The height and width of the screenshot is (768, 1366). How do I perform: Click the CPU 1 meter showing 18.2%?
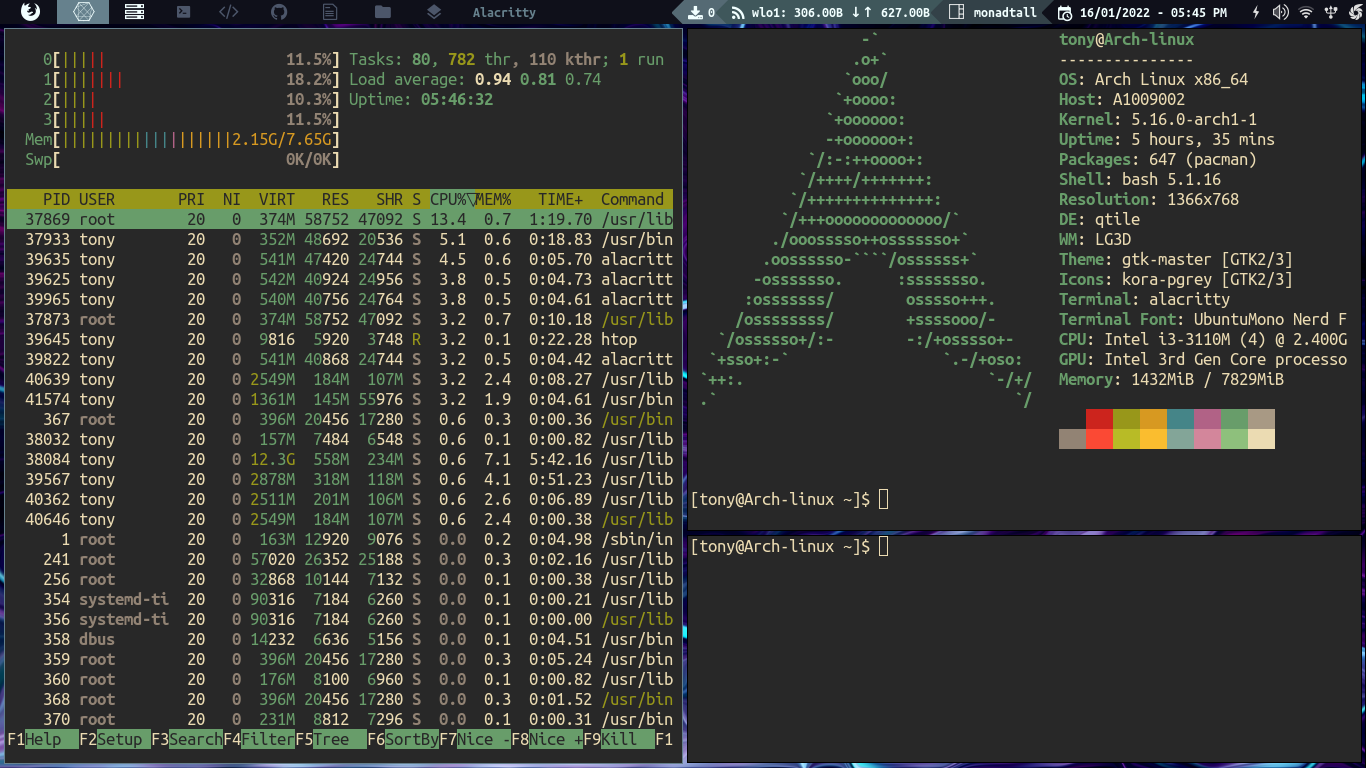[192, 79]
